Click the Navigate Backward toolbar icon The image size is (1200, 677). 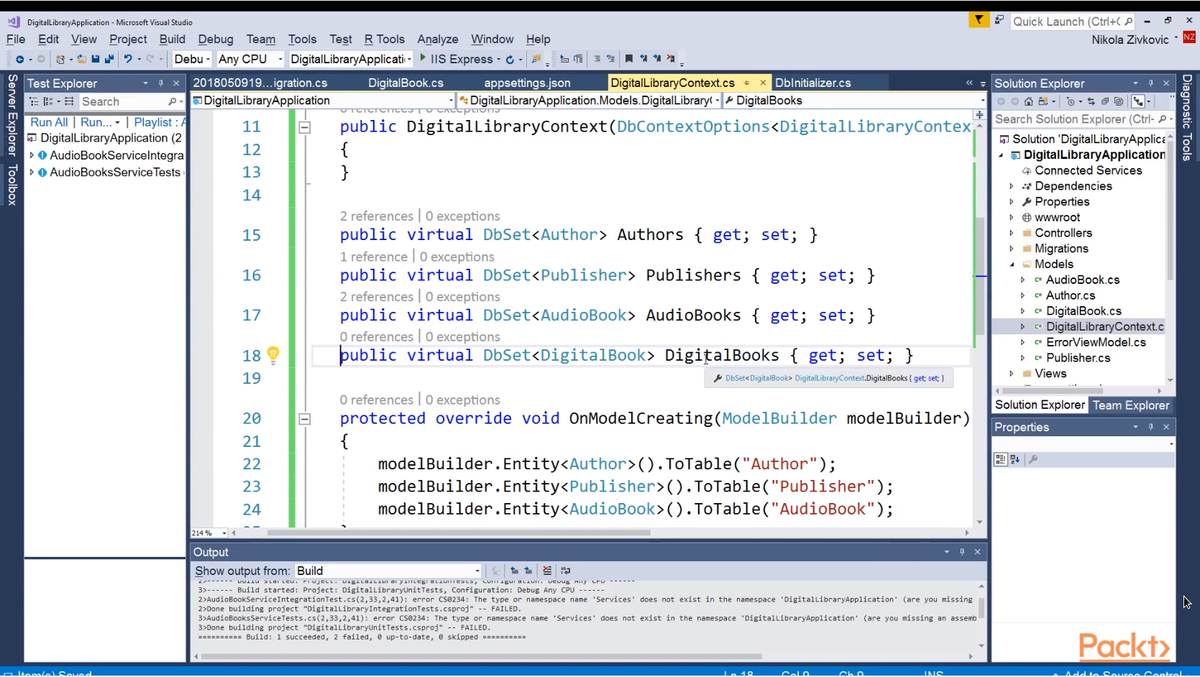coord(20,59)
